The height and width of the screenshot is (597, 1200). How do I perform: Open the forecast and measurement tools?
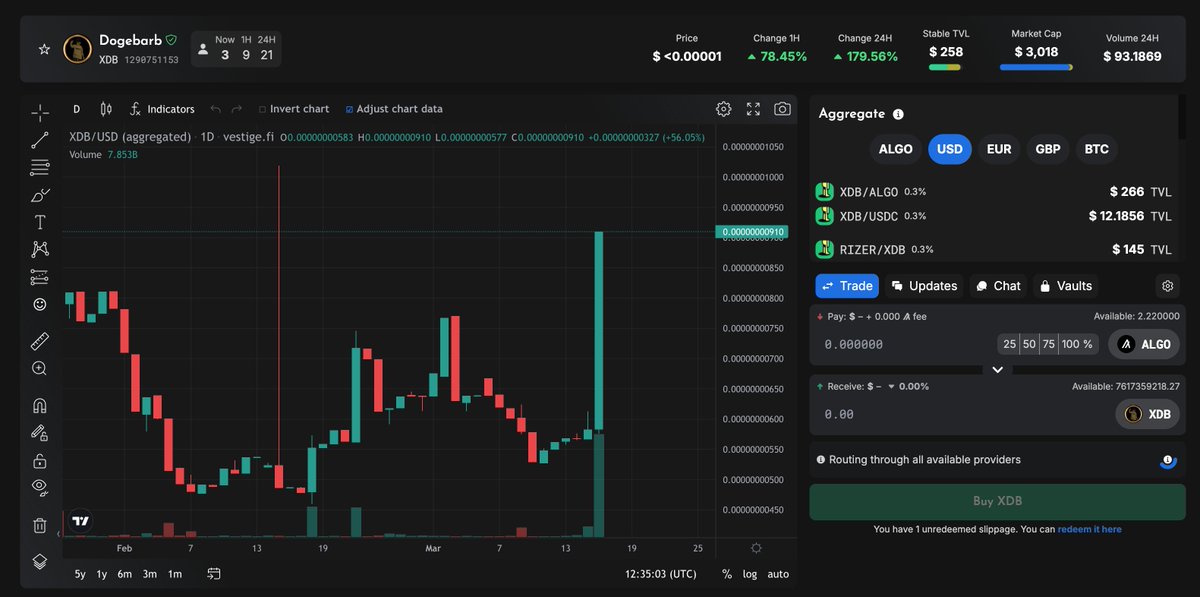(x=39, y=277)
